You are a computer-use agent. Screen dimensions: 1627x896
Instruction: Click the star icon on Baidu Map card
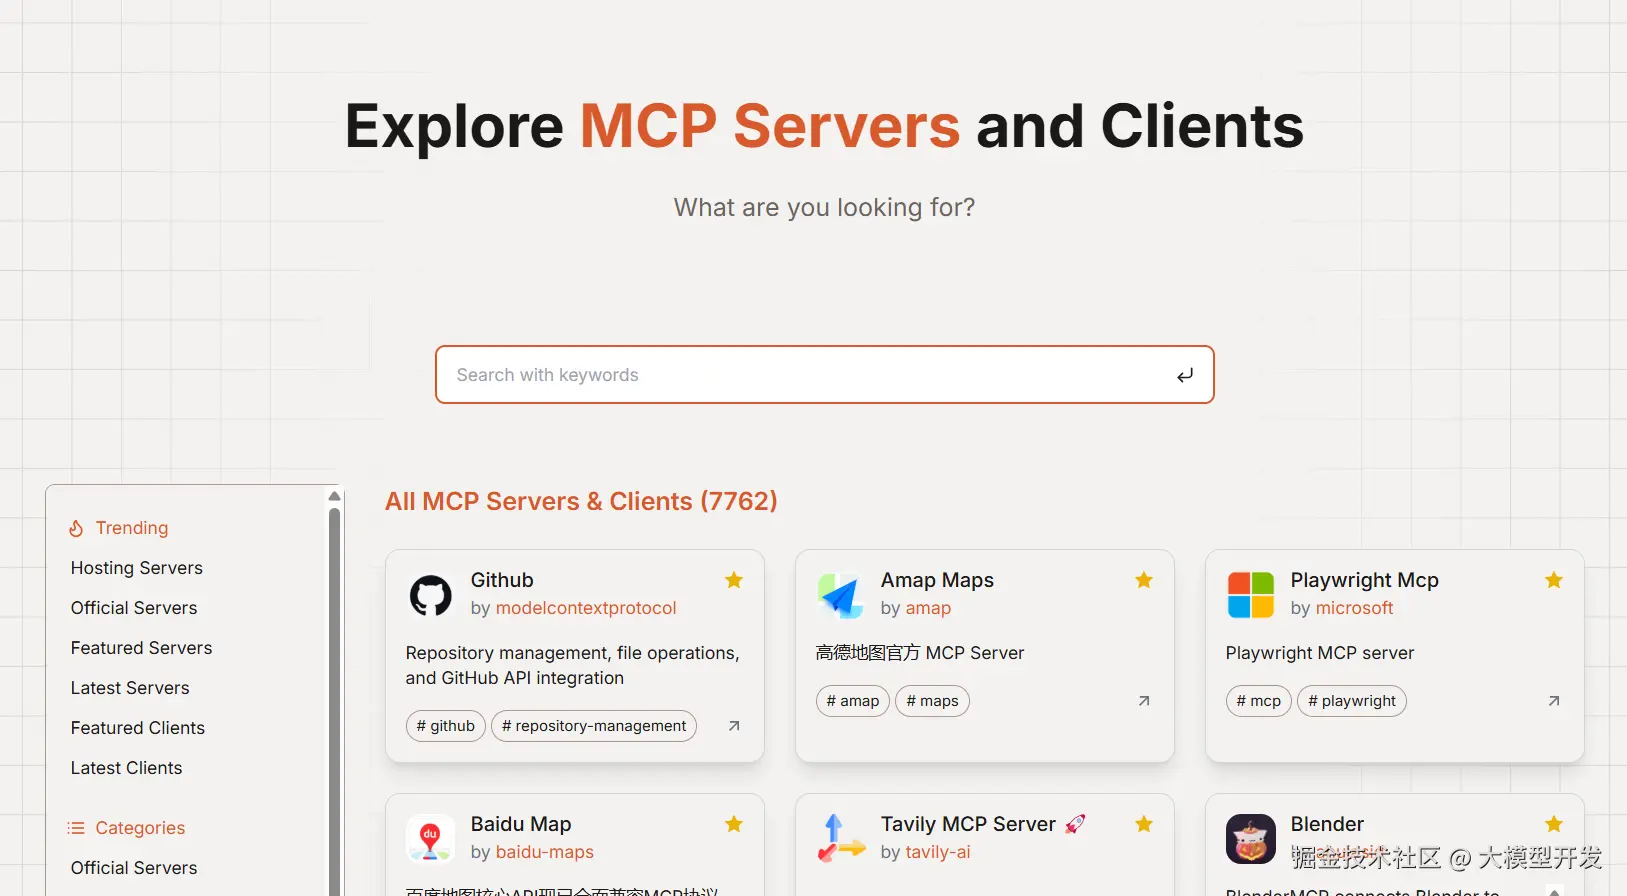[x=734, y=824]
